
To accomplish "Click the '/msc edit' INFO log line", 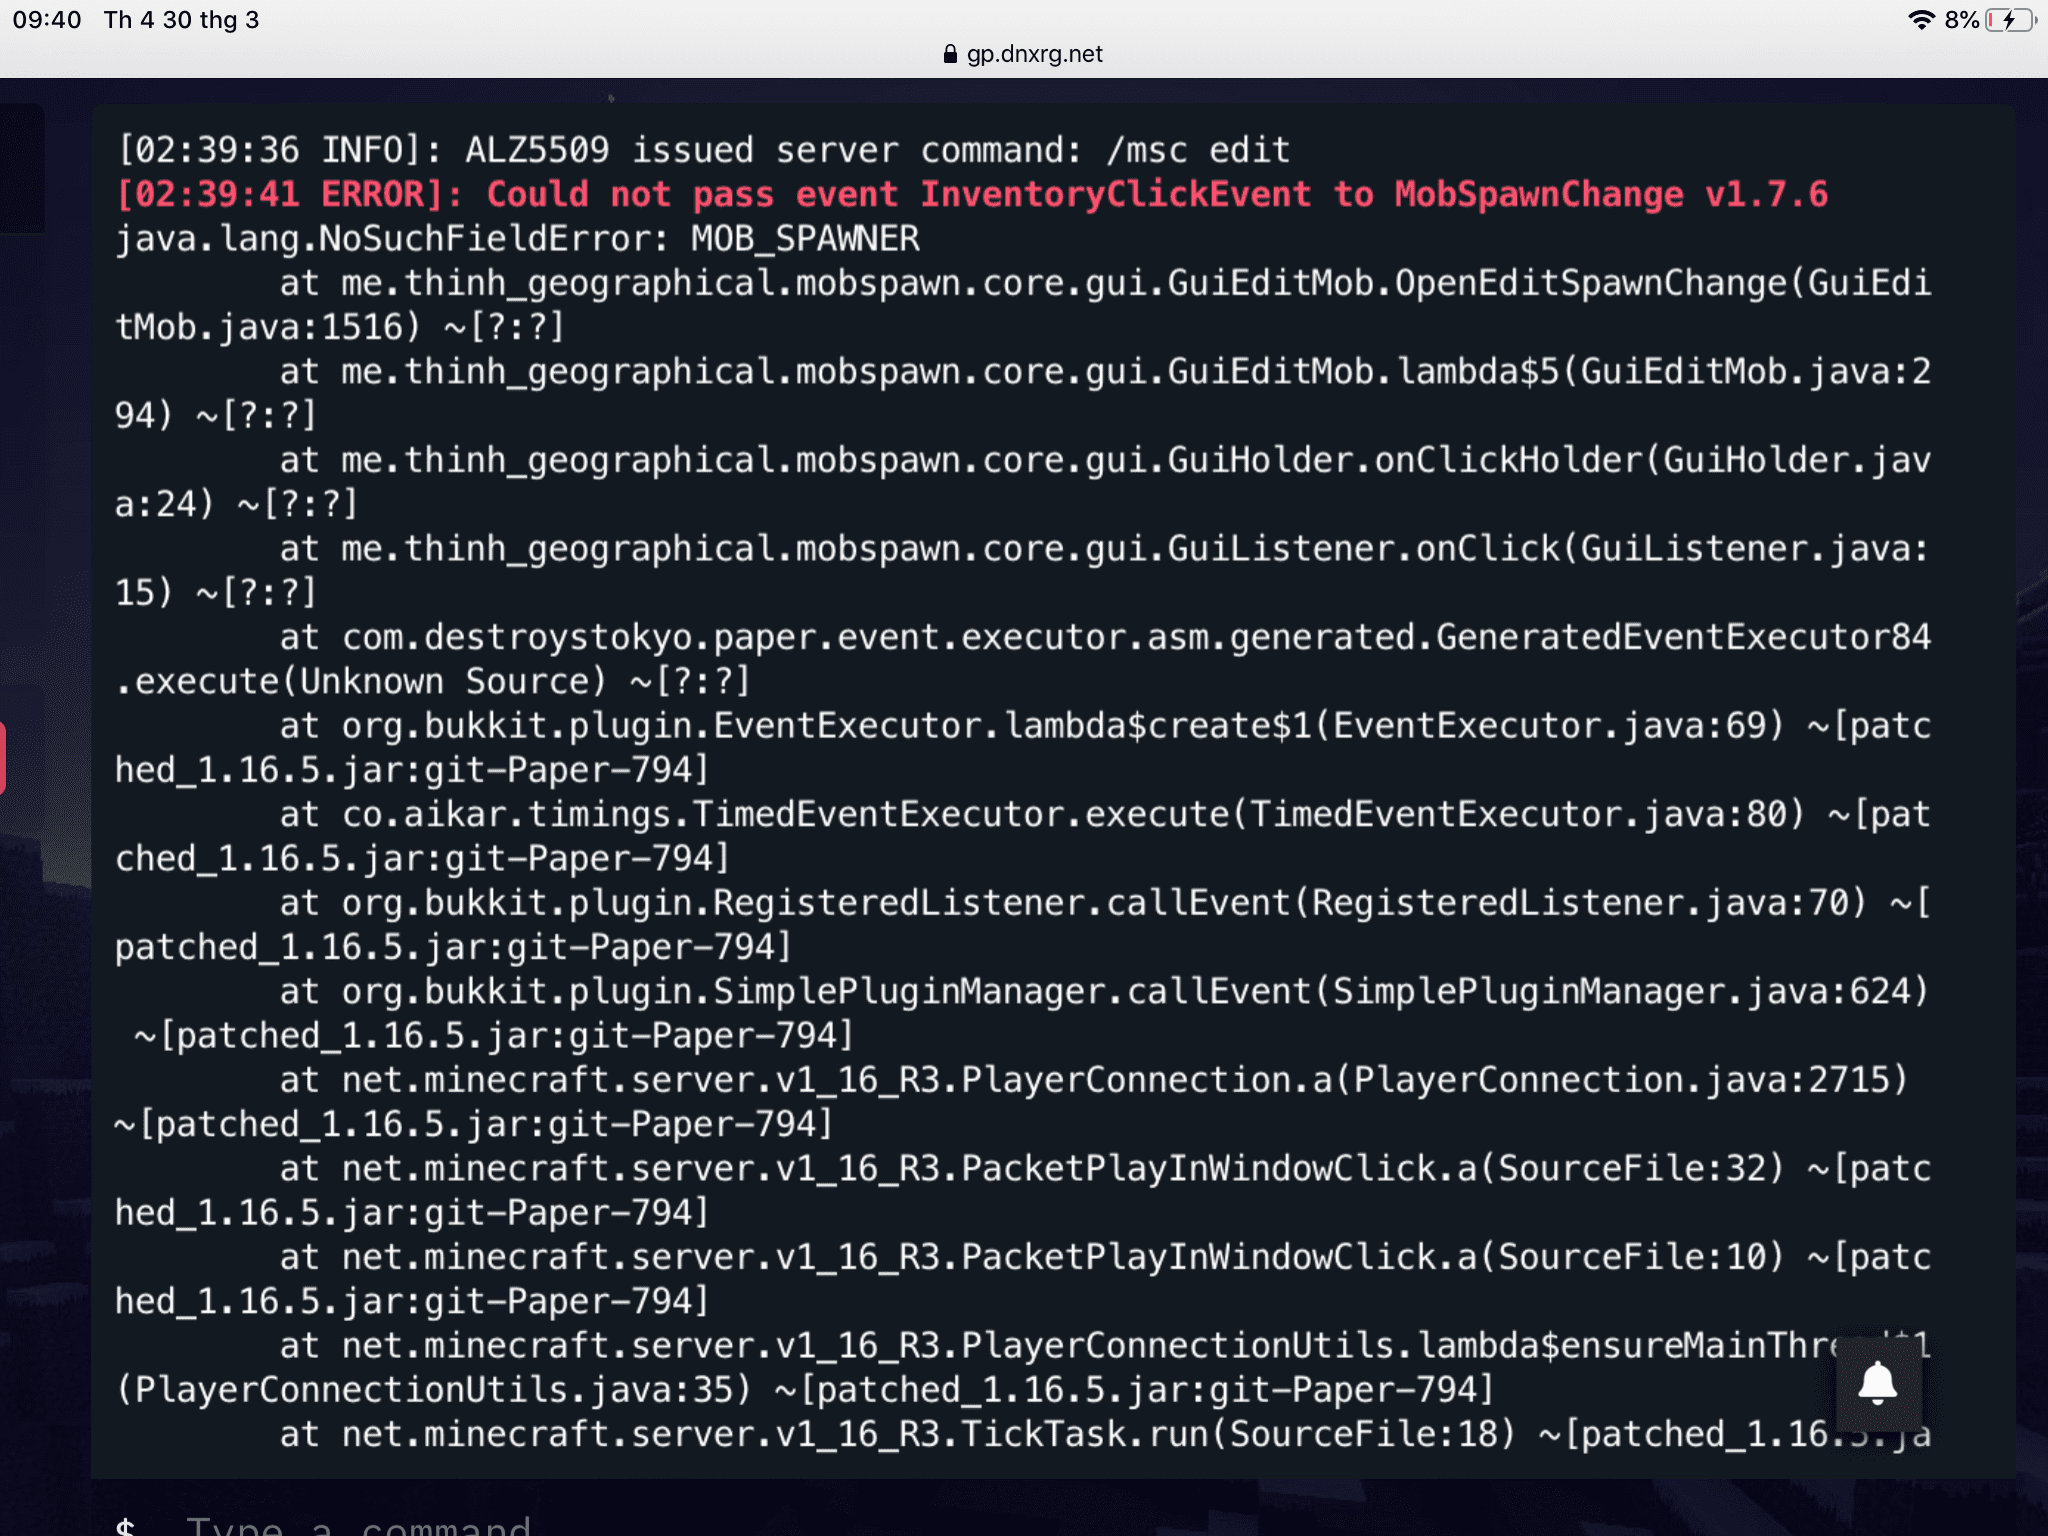I will point(703,150).
